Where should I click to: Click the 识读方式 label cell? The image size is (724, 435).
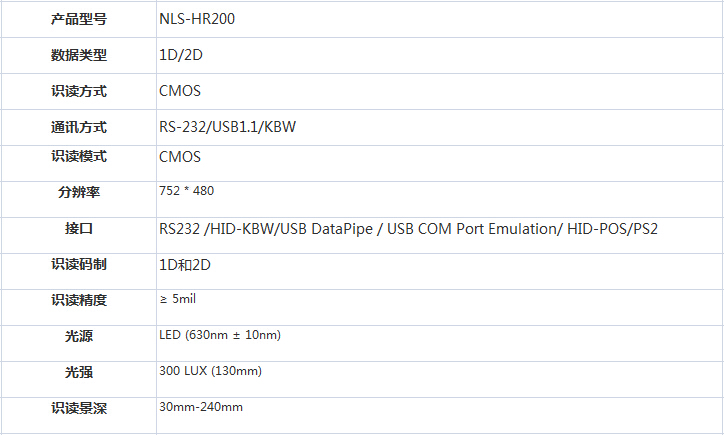(79, 91)
